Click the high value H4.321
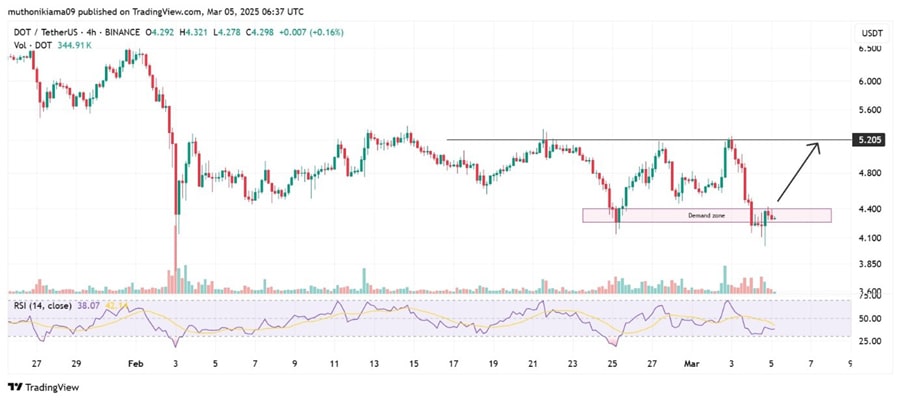Screen dimensions: 900x400 [x=195, y=33]
